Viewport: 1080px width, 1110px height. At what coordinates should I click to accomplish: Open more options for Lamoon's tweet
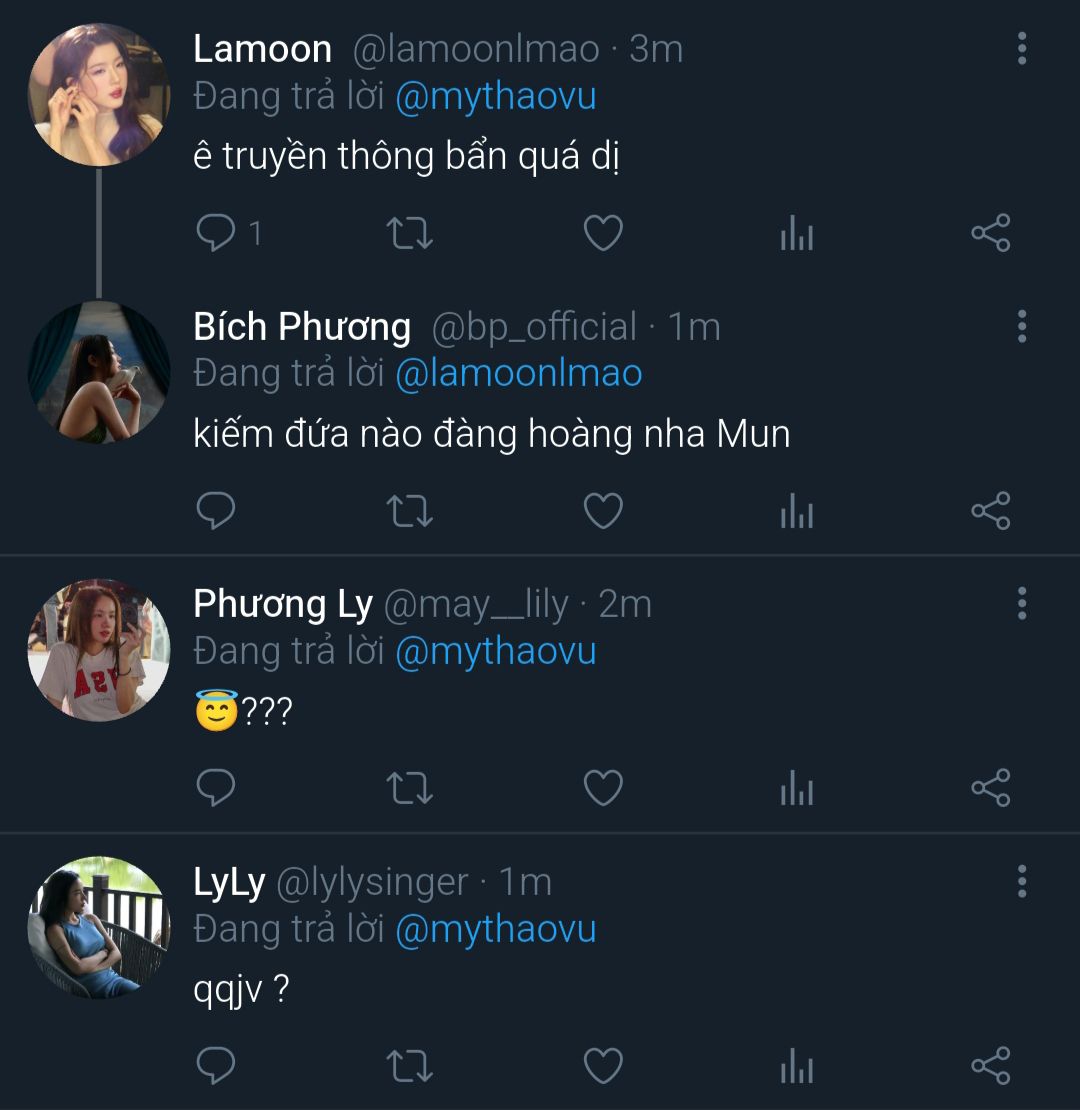click(x=1021, y=48)
